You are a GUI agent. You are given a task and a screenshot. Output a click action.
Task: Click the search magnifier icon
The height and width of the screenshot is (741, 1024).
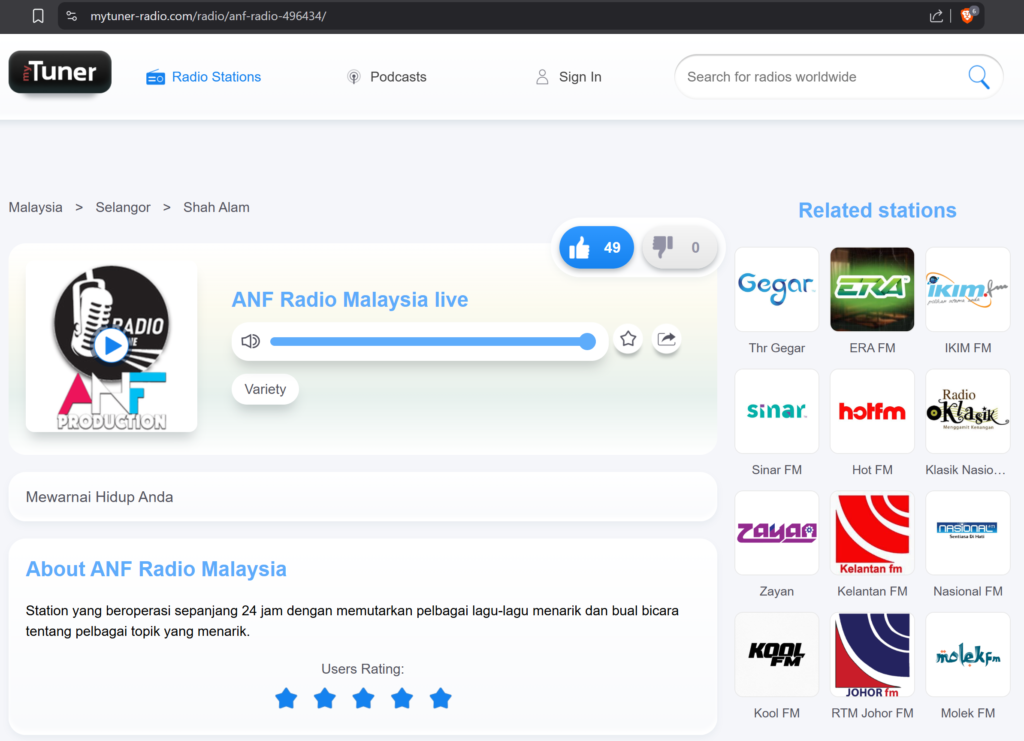coord(978,77)
